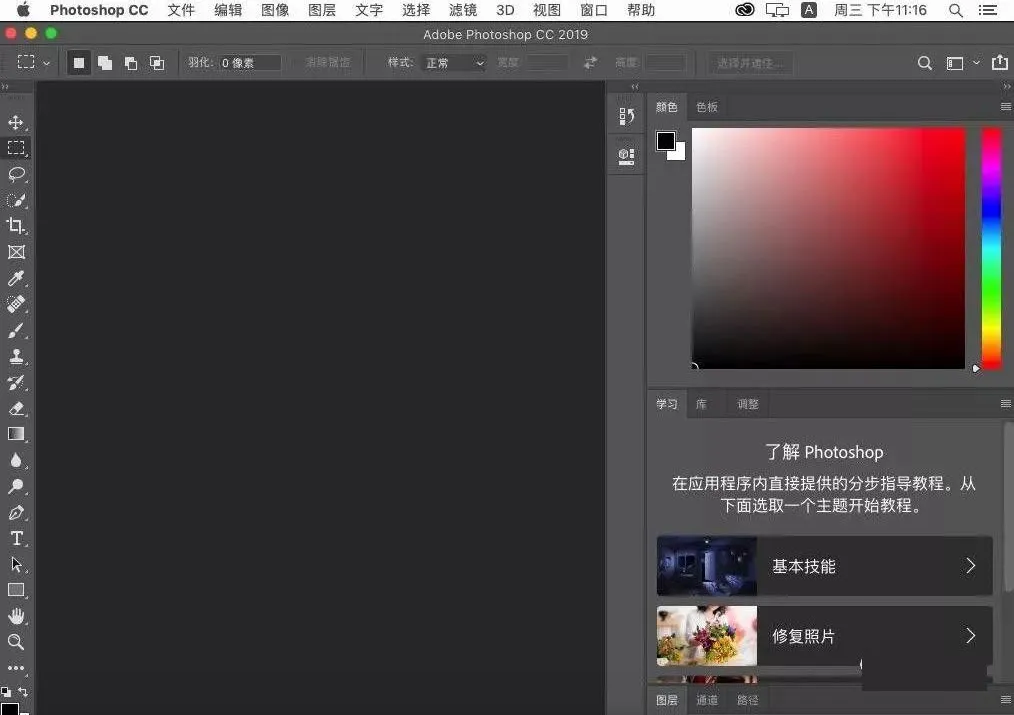Open the Properties panel icon

tap(626, 156)
